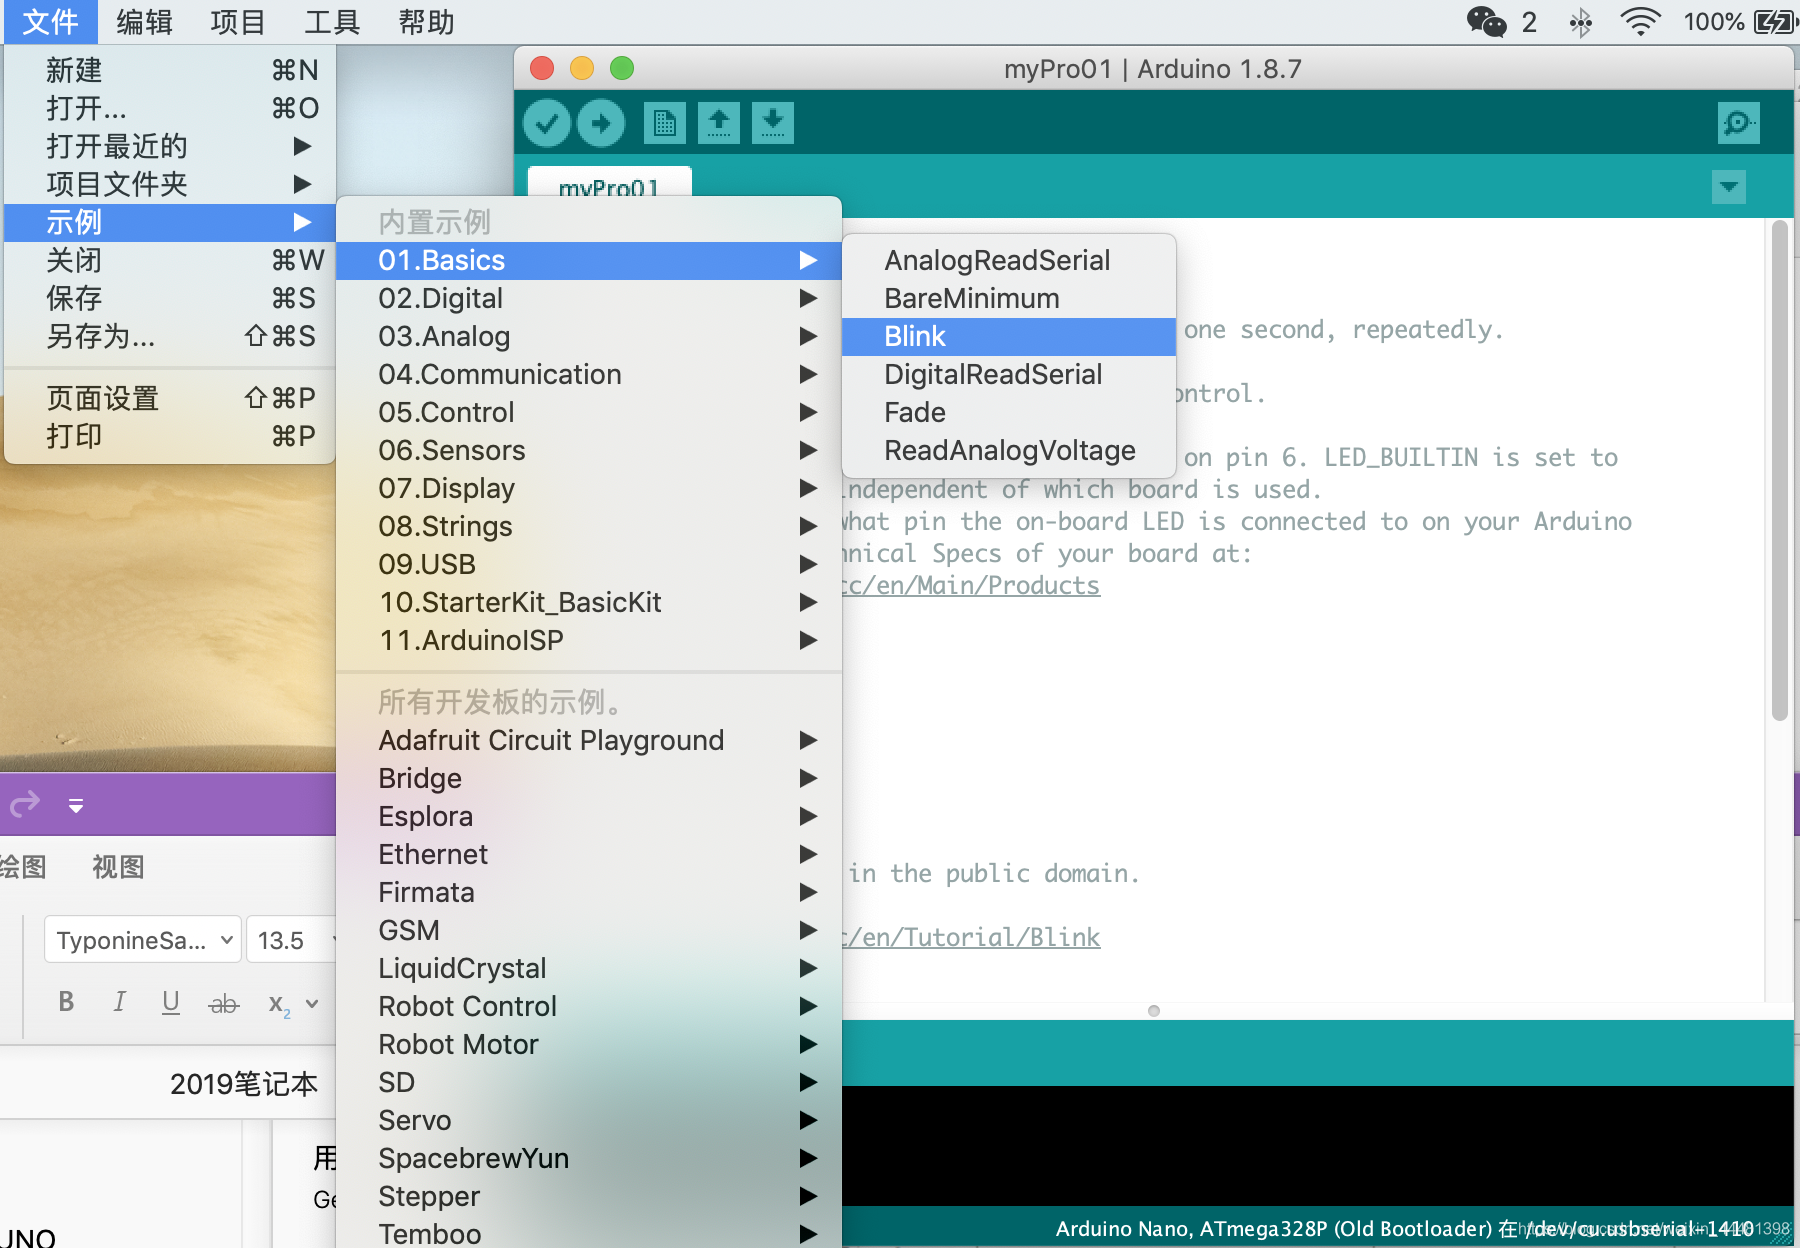Click the Bluetooth icon in the menu bar
The height and width of the screenshot is (1248, 1800).
coord(1581,22)
